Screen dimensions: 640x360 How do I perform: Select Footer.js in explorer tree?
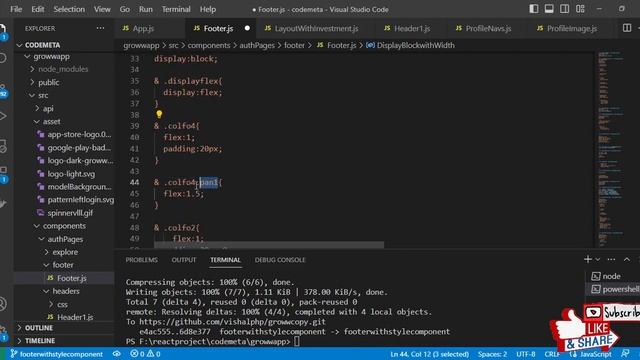(x=64, y=278)
